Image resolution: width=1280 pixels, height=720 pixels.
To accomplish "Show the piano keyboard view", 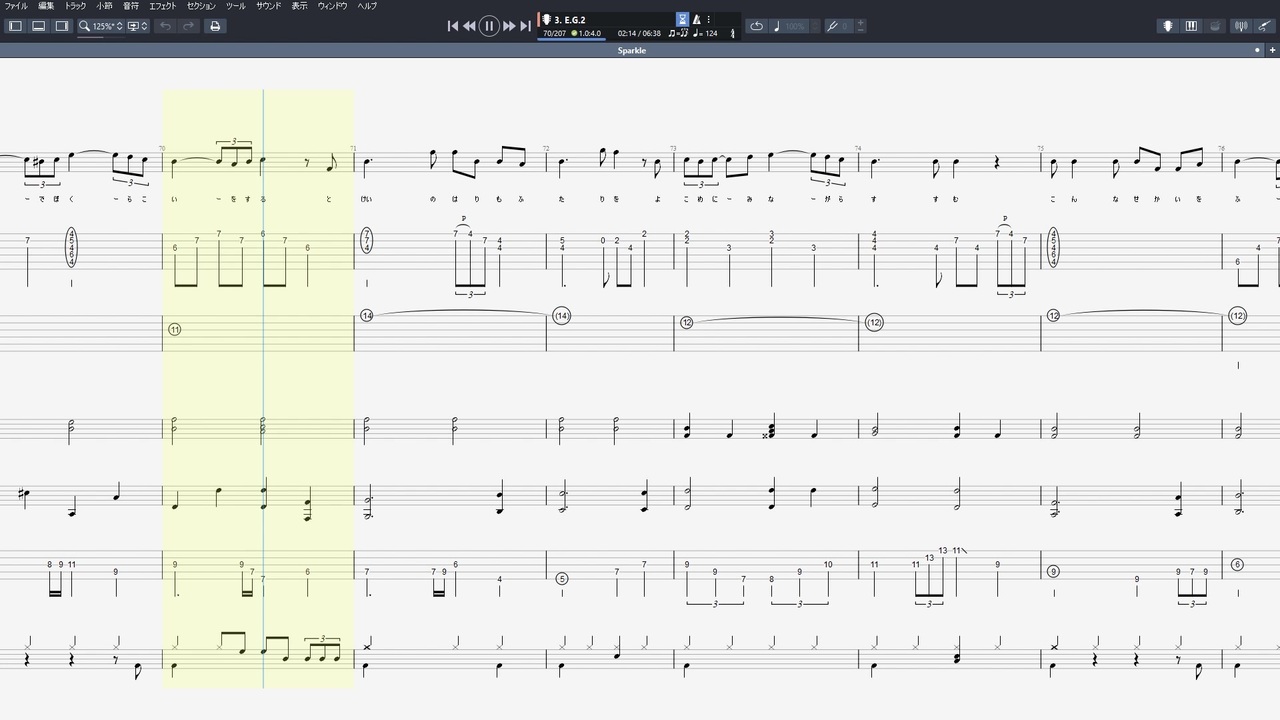I will pyautogui.click(x=1191, y=26).
